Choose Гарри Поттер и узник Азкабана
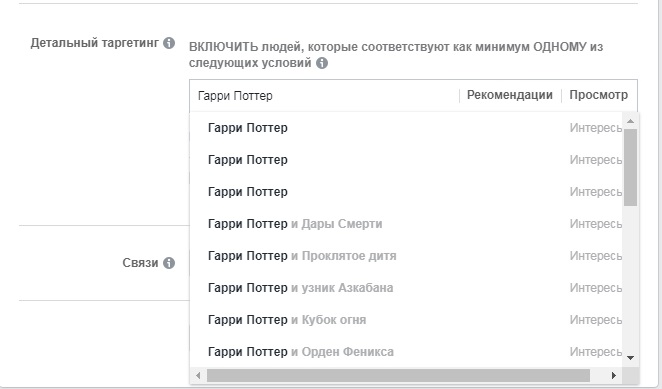This screenshot has height=389, width=662. coord(407,288)
